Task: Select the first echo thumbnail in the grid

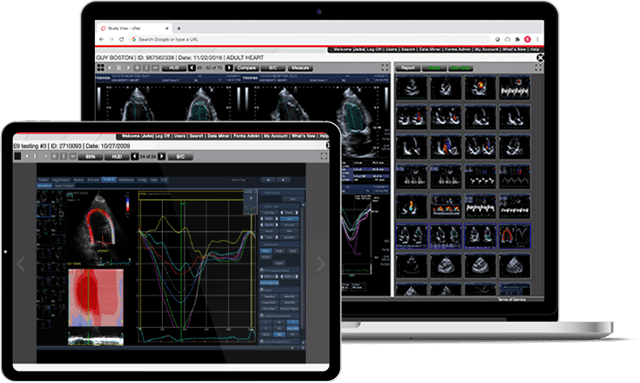Action: pyautogui.click(x=411, y=87)
